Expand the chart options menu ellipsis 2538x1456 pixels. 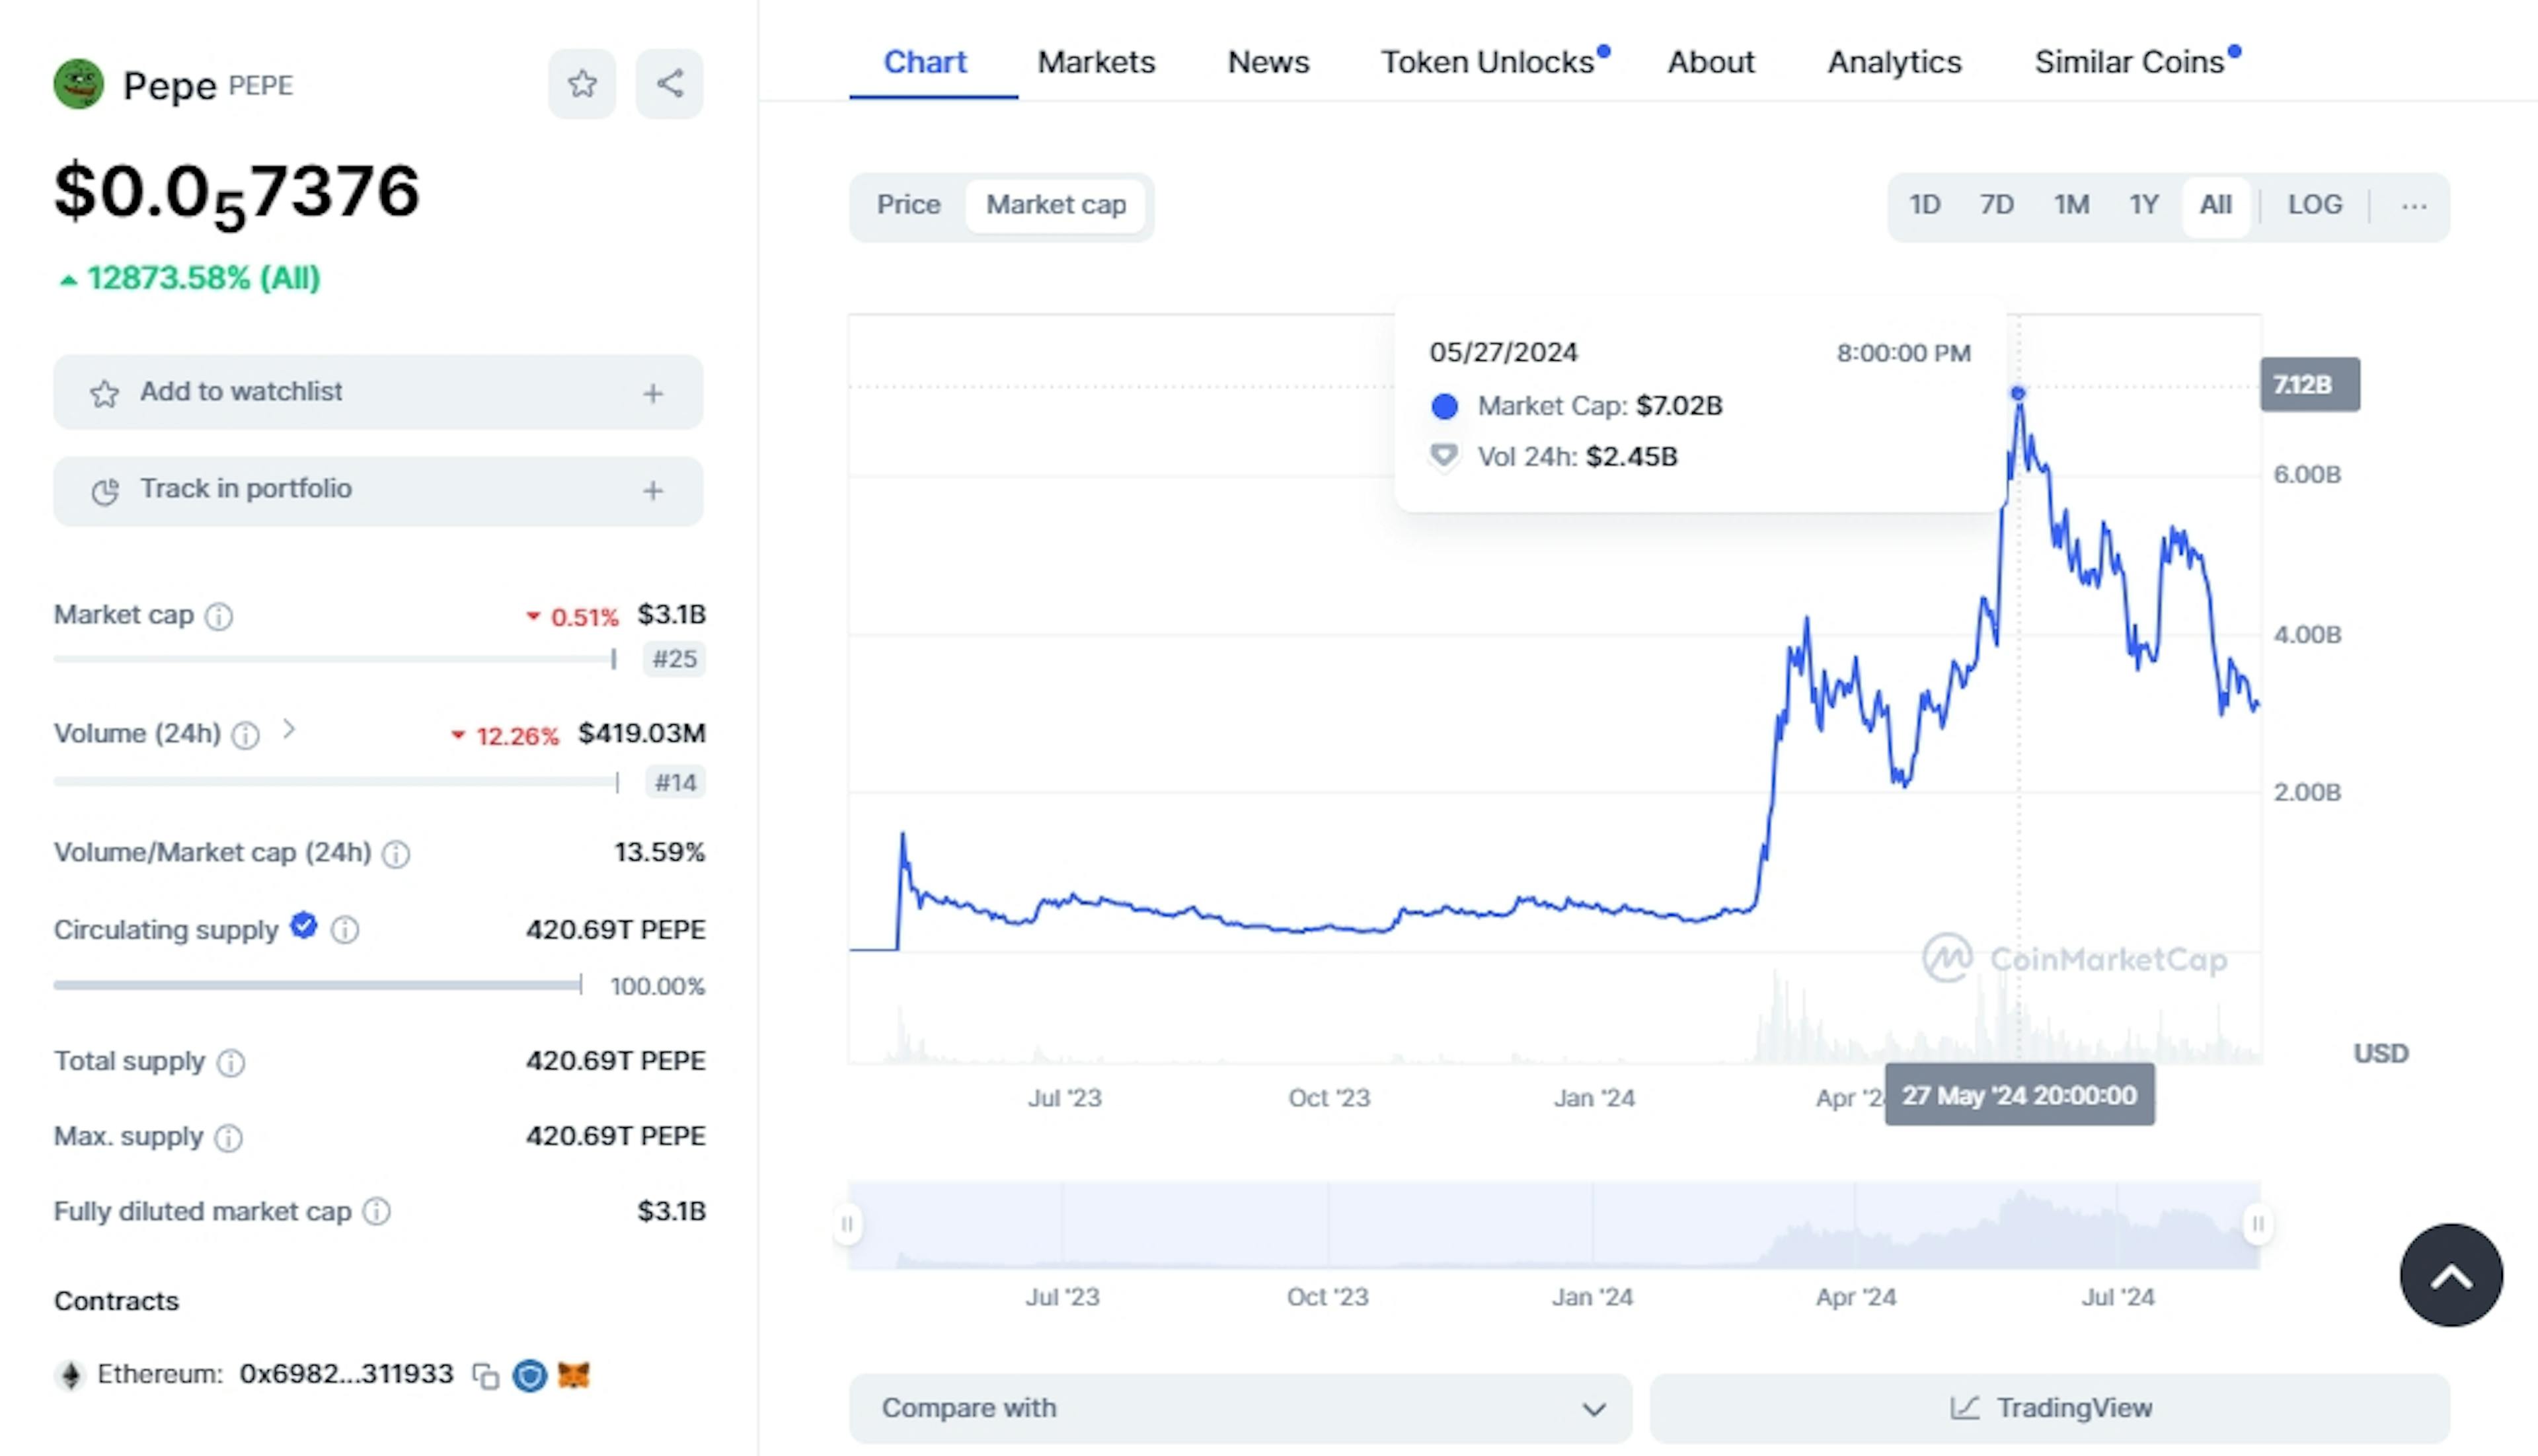point(2414,206)
